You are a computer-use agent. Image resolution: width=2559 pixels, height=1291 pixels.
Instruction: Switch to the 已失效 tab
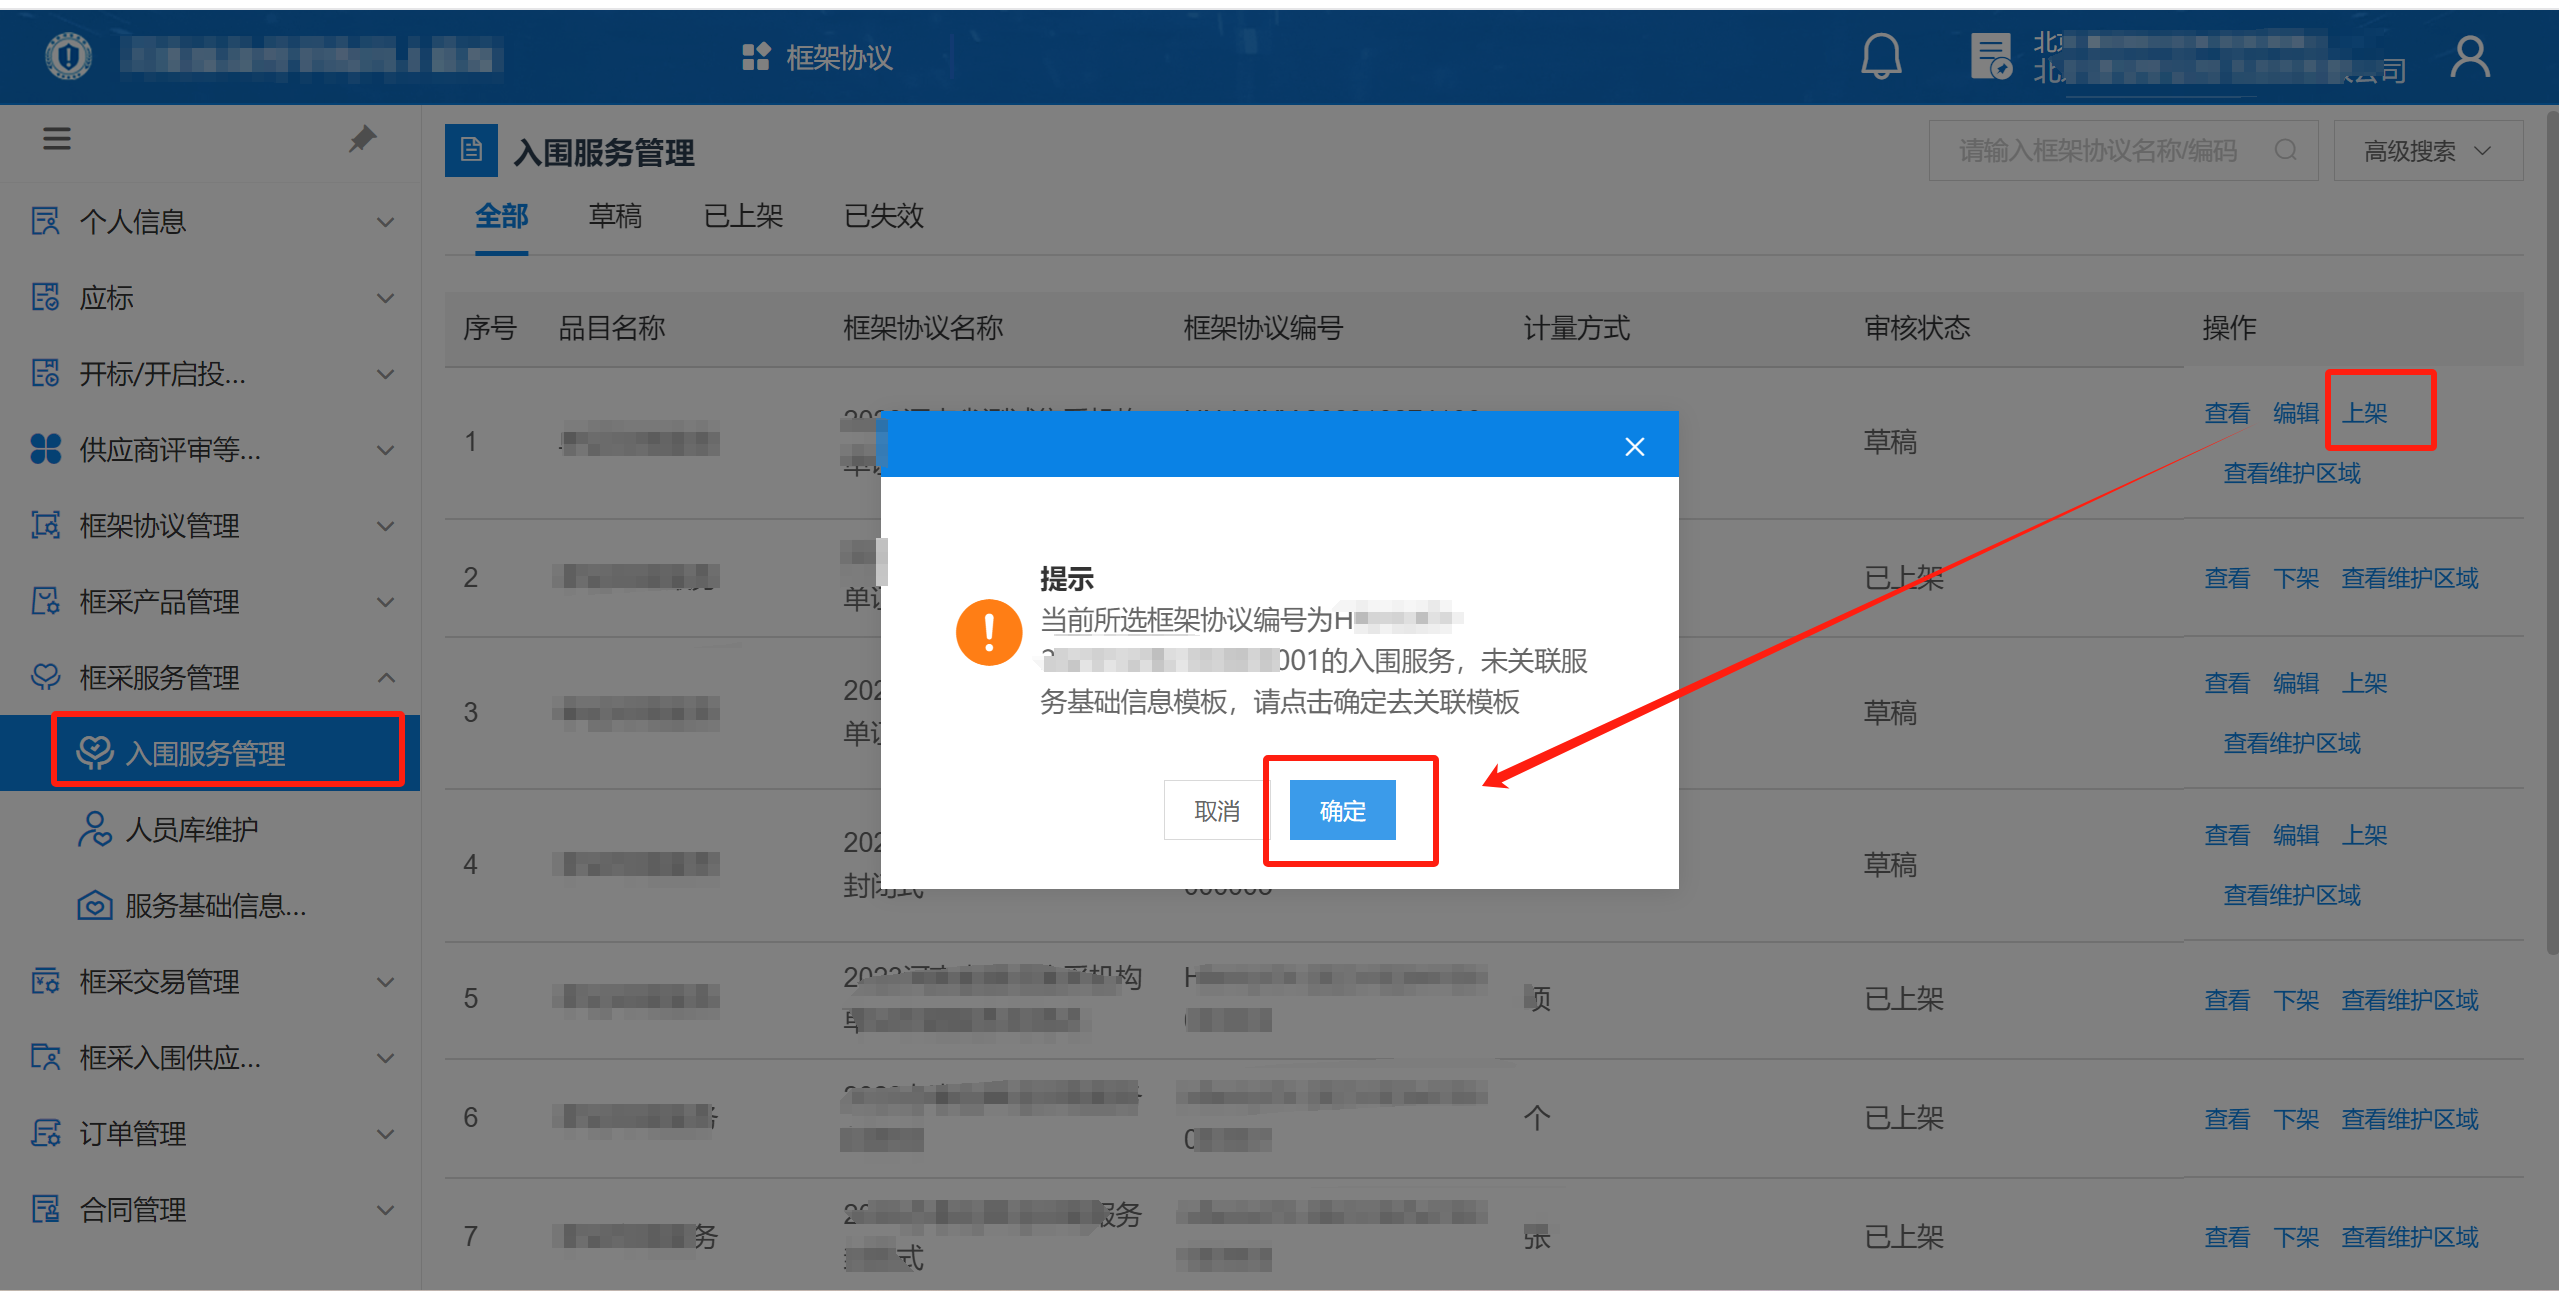(x=883, y=216)
